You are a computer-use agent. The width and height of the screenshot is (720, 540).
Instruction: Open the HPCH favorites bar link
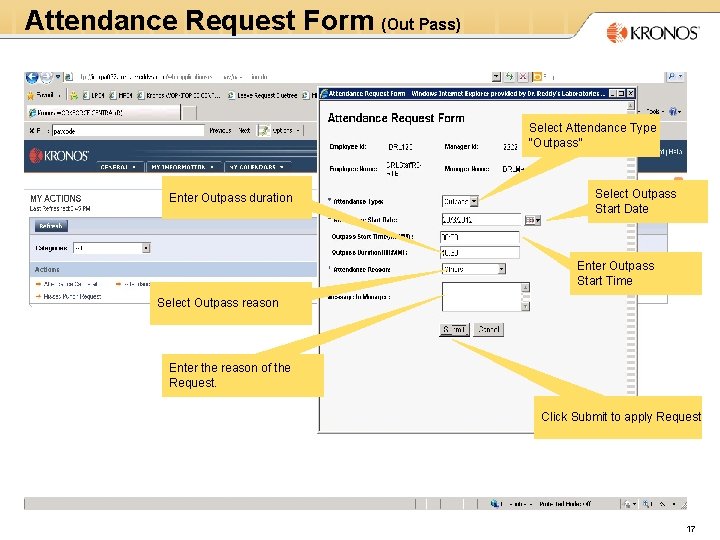pos(121,96)
